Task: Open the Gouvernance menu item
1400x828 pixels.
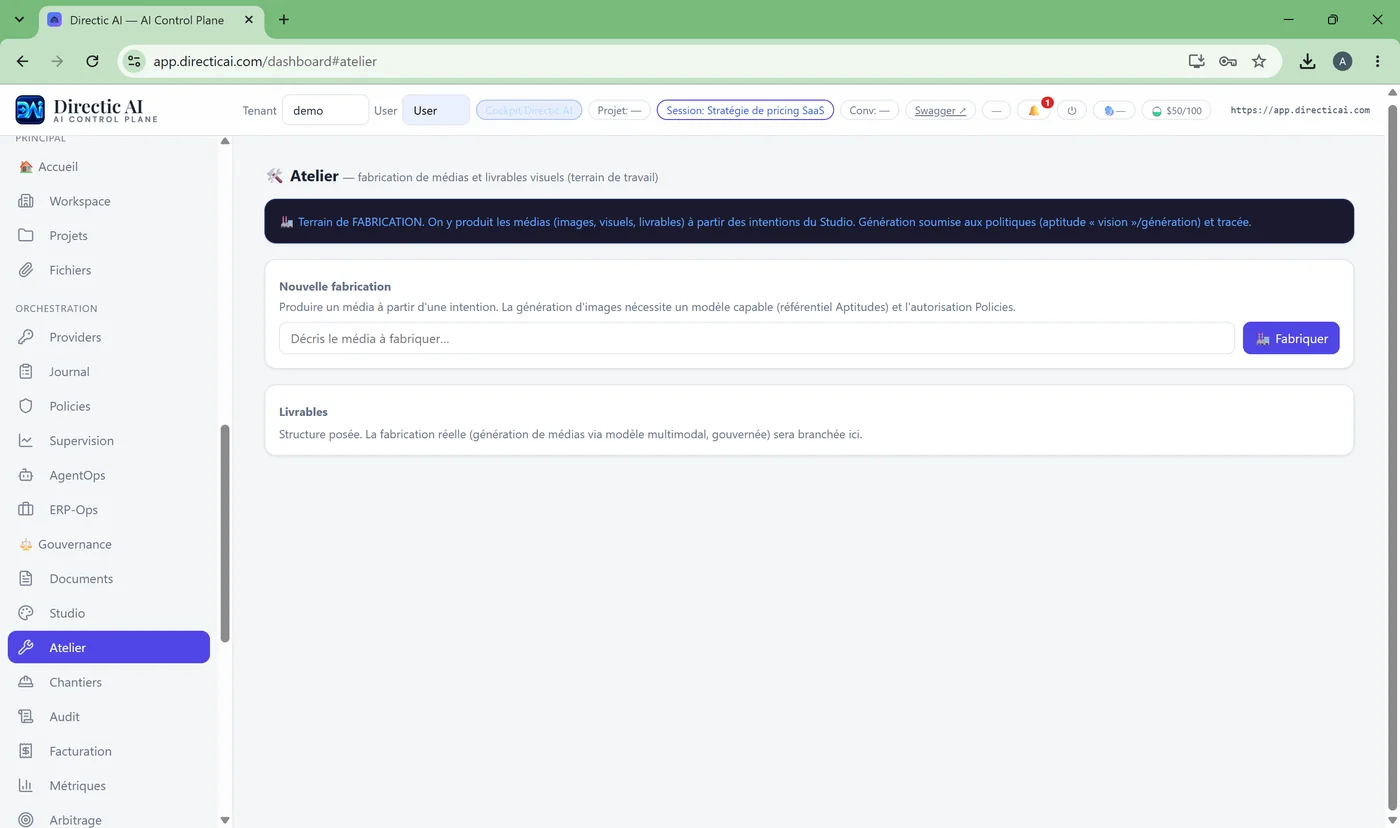Action: click(109, 544)
